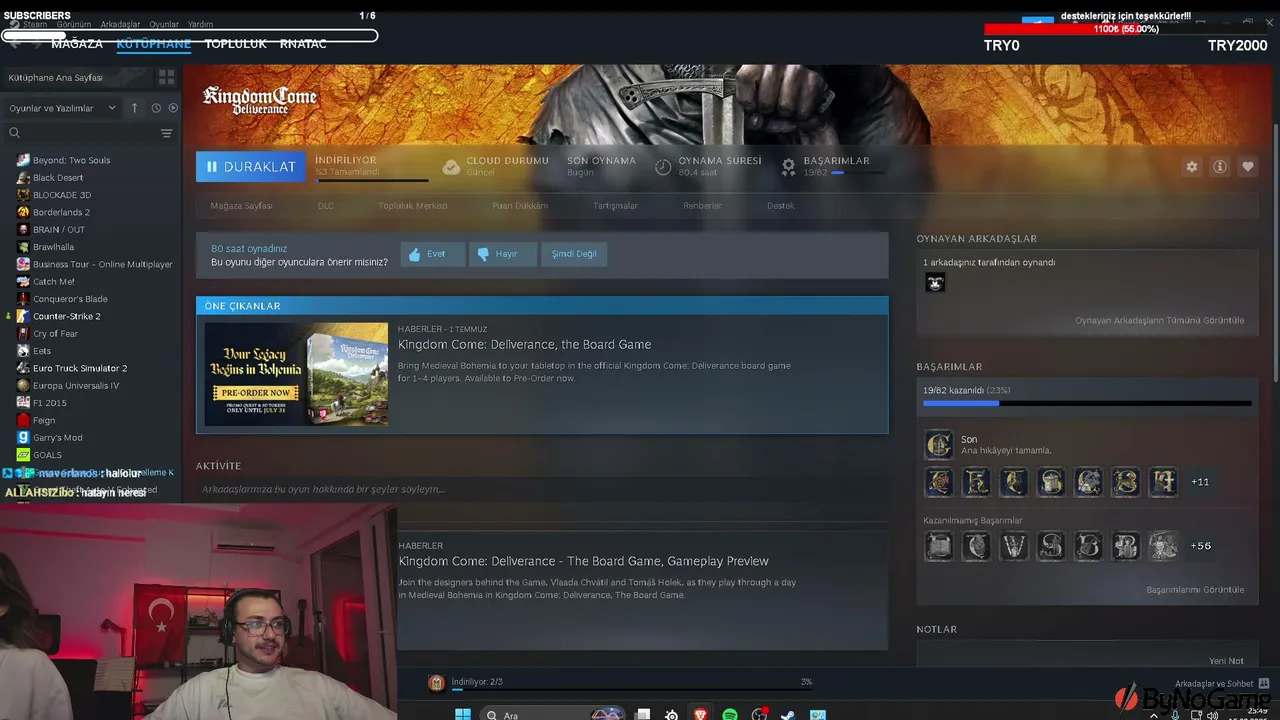
Task: Select Borderlands 2 in library list
Action: [x=61, y=212]
